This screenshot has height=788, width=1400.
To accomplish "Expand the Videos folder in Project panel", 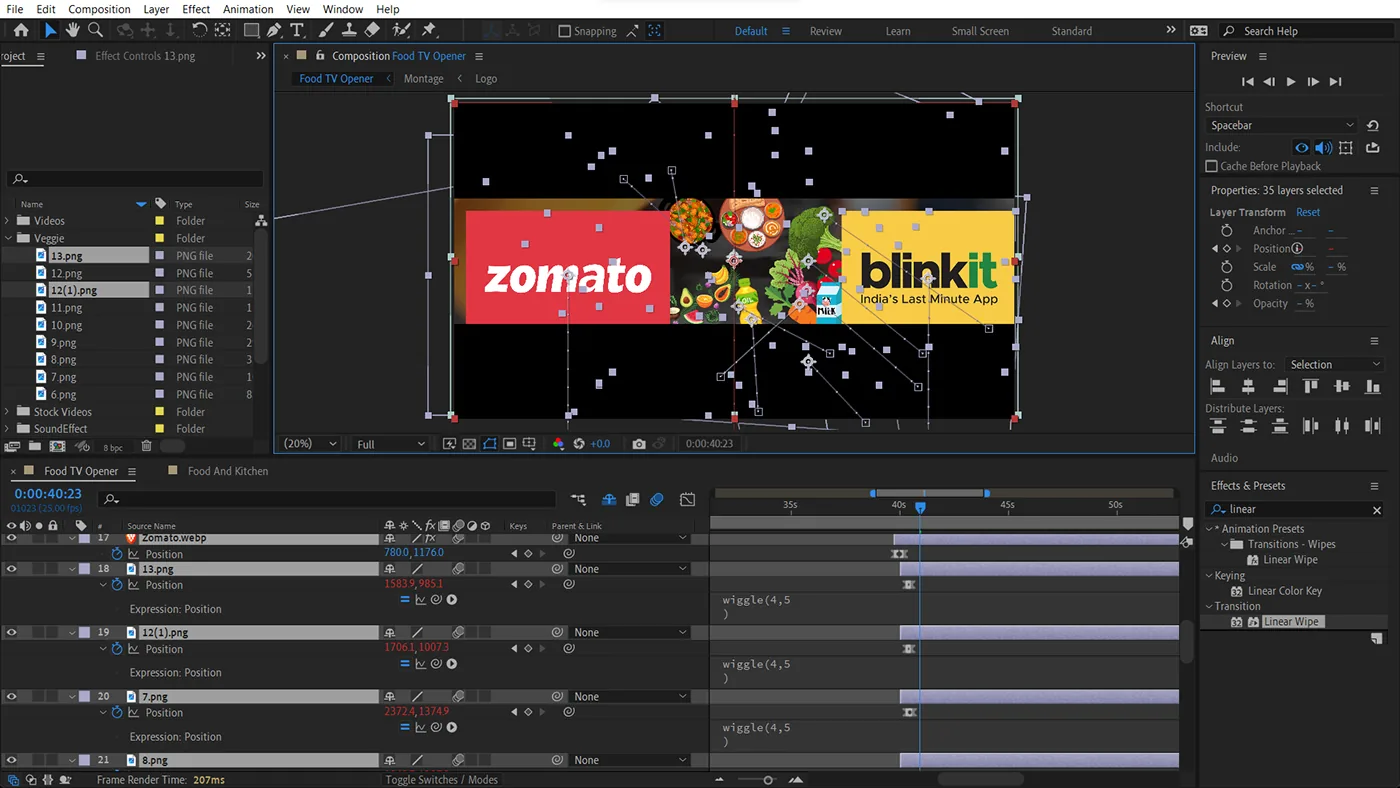I will pos(8,221).
